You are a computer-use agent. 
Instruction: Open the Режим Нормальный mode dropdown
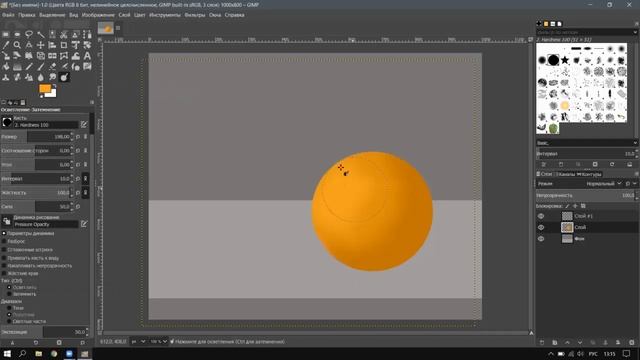click(603, 184)
